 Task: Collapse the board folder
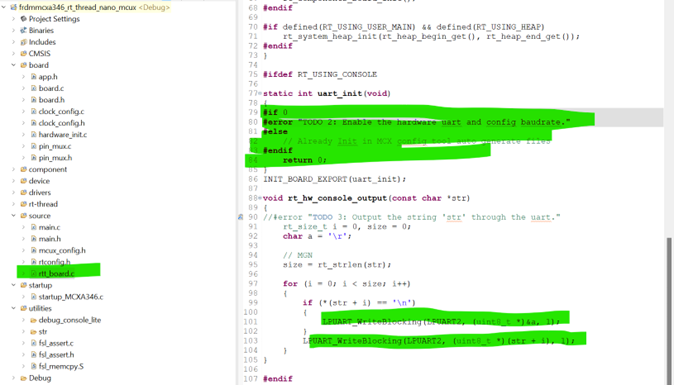[13, 65]
